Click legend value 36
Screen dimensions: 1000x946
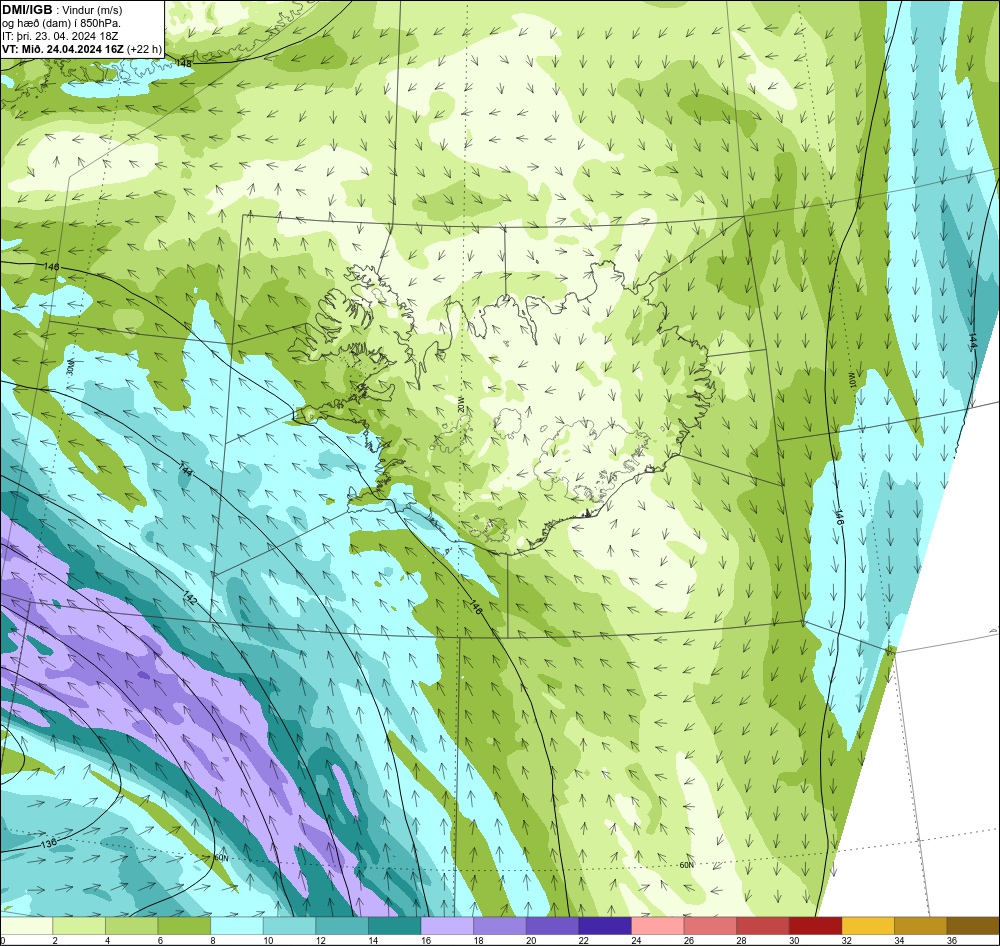[x=952, y=940]
